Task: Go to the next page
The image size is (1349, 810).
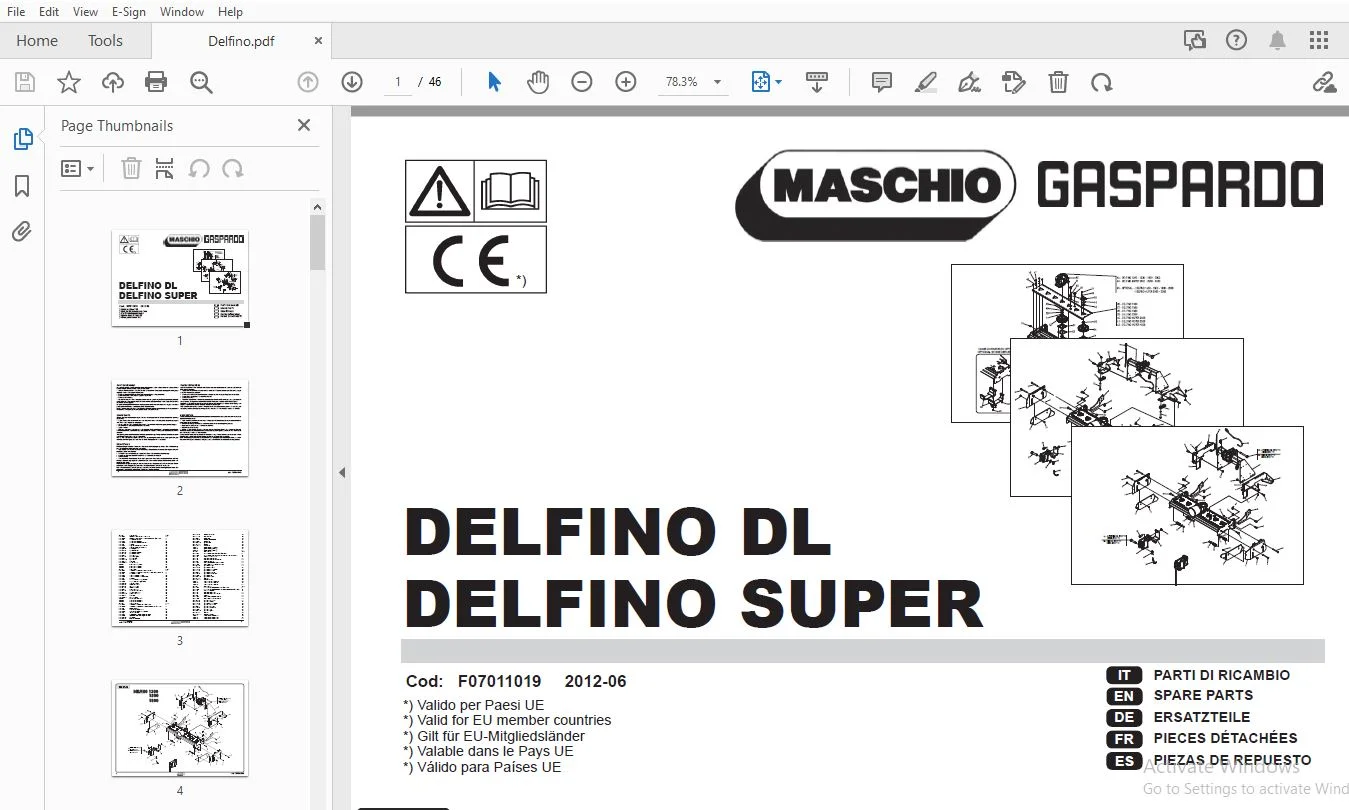Action: 352,82
